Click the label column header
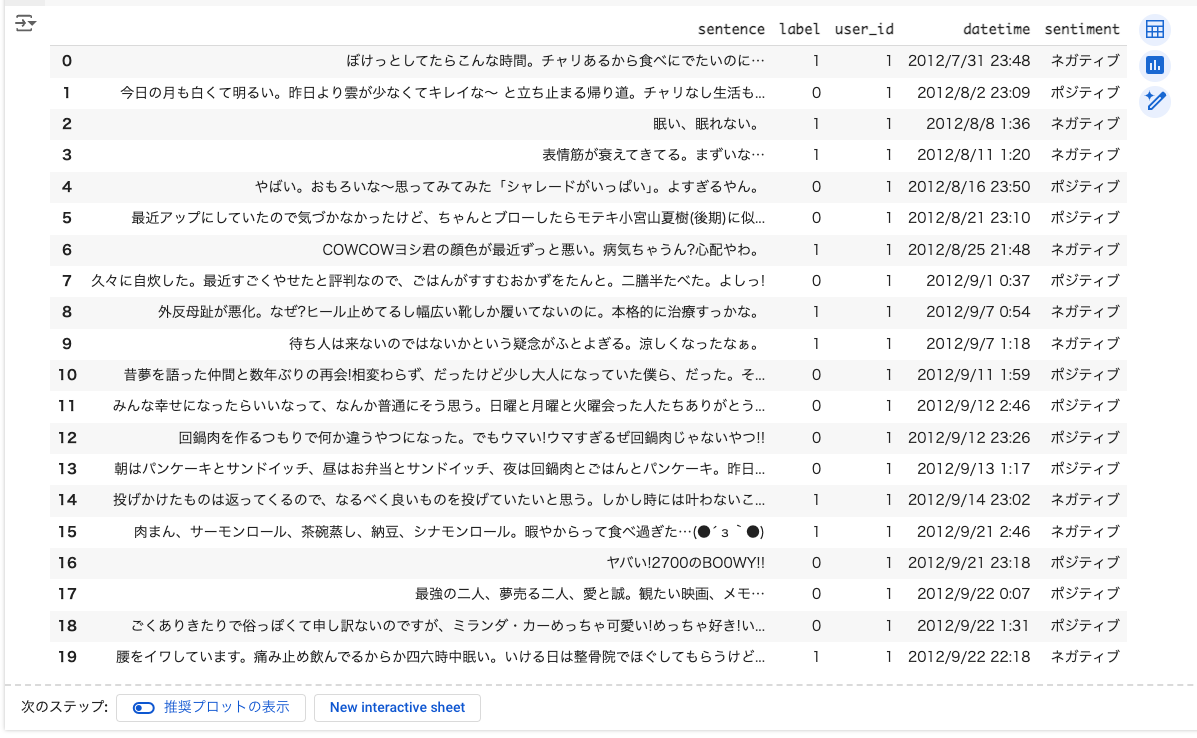 coord(799,29)
